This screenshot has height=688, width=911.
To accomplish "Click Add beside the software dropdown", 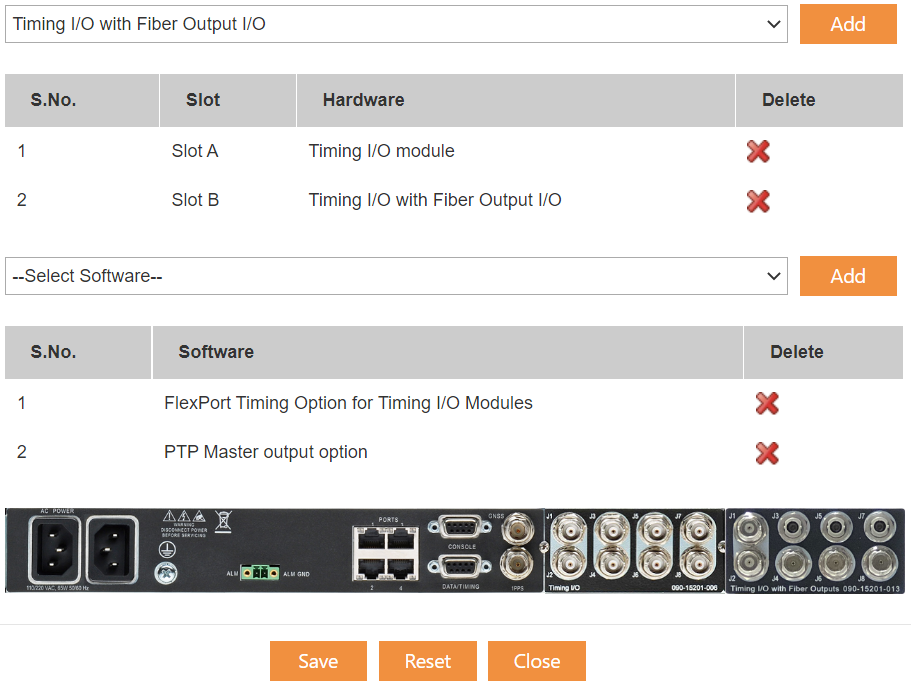I will click(848, 275).
